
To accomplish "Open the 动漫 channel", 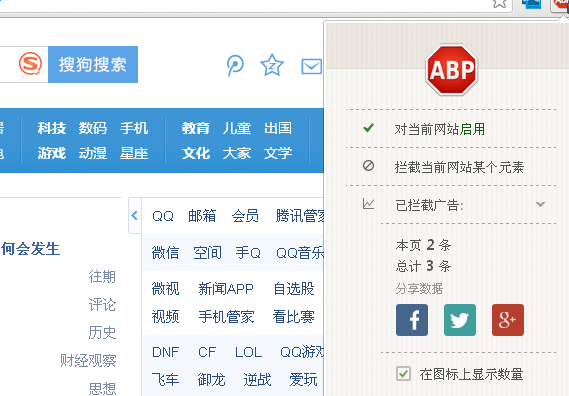I will 93,153.
